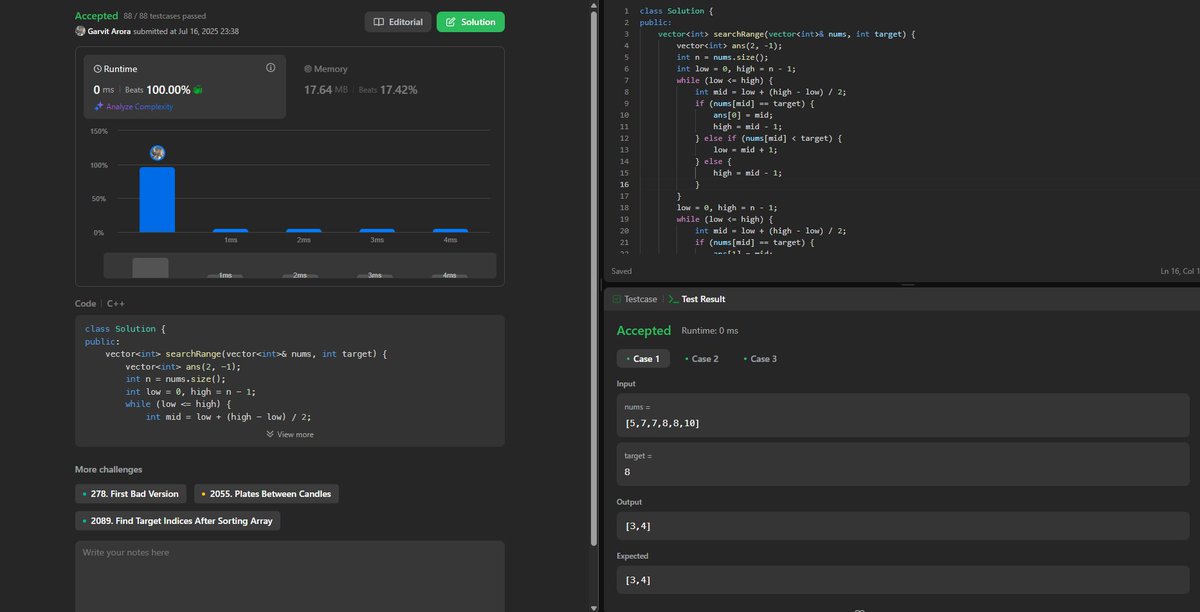Viewport: 1200px width, 612px height.
Task: Click the info icon in the Runtime card
Action: click(271, 68)
